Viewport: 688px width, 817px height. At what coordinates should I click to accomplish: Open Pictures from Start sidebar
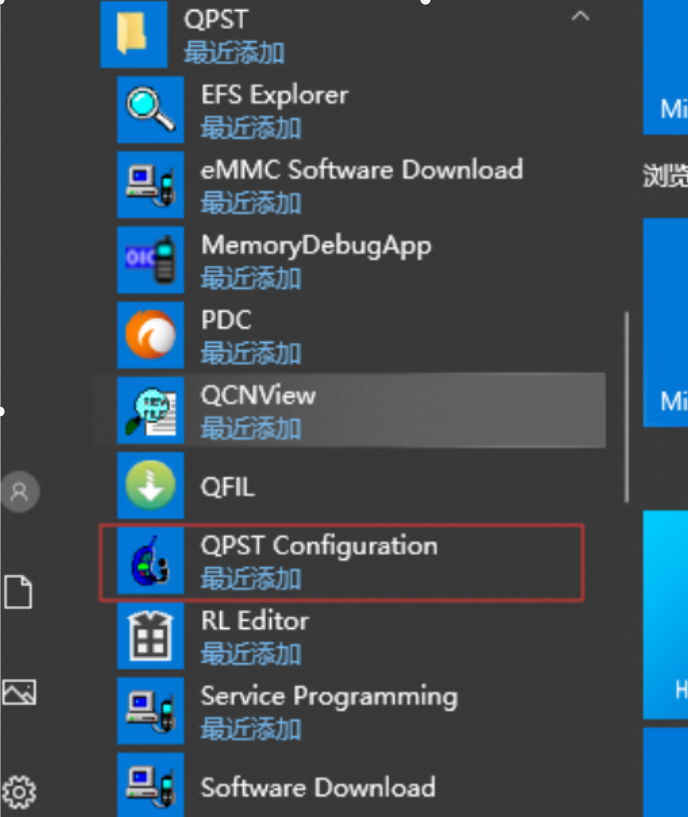coord(19,692)
